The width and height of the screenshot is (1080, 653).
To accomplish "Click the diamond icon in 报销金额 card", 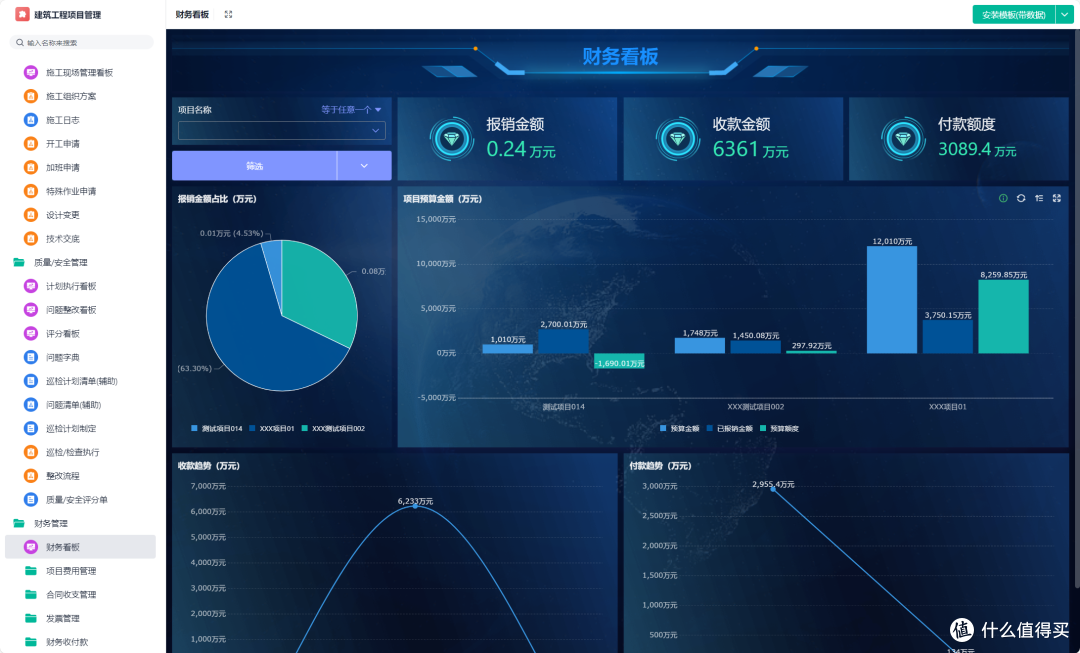I will [x=451, y=139].
